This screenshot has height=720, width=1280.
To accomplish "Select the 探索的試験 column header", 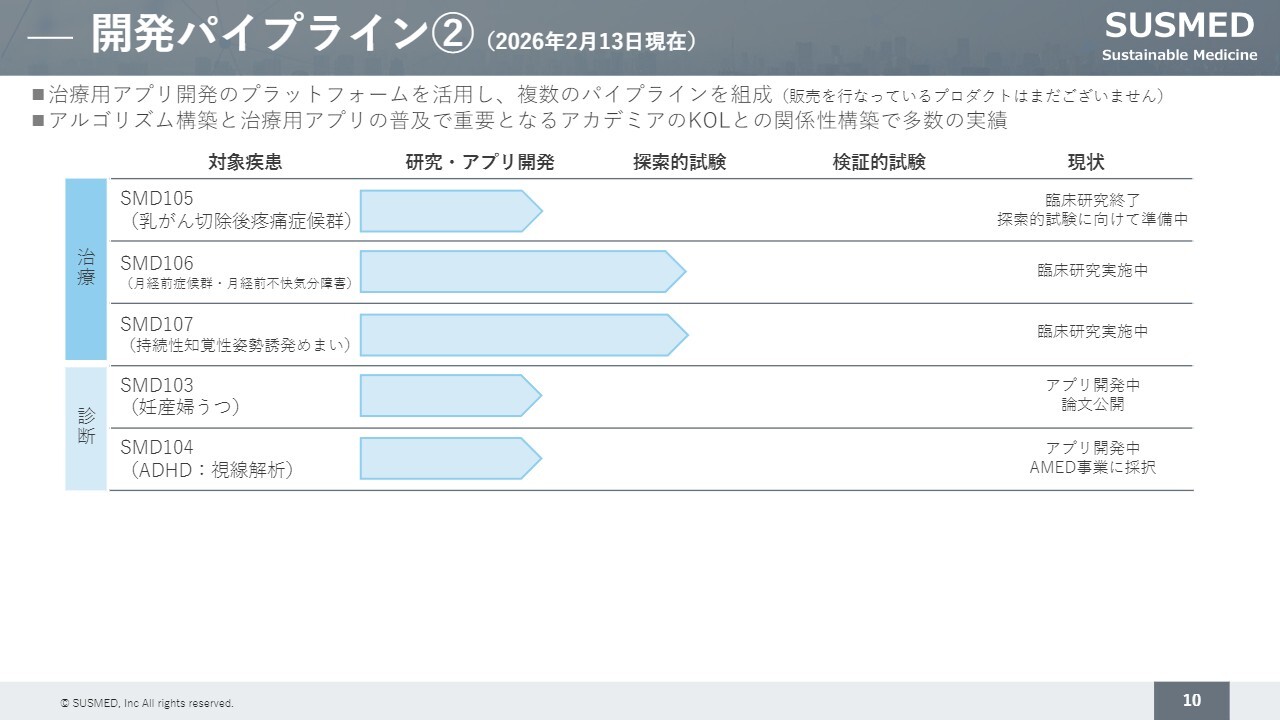I will tap(679, 162).
